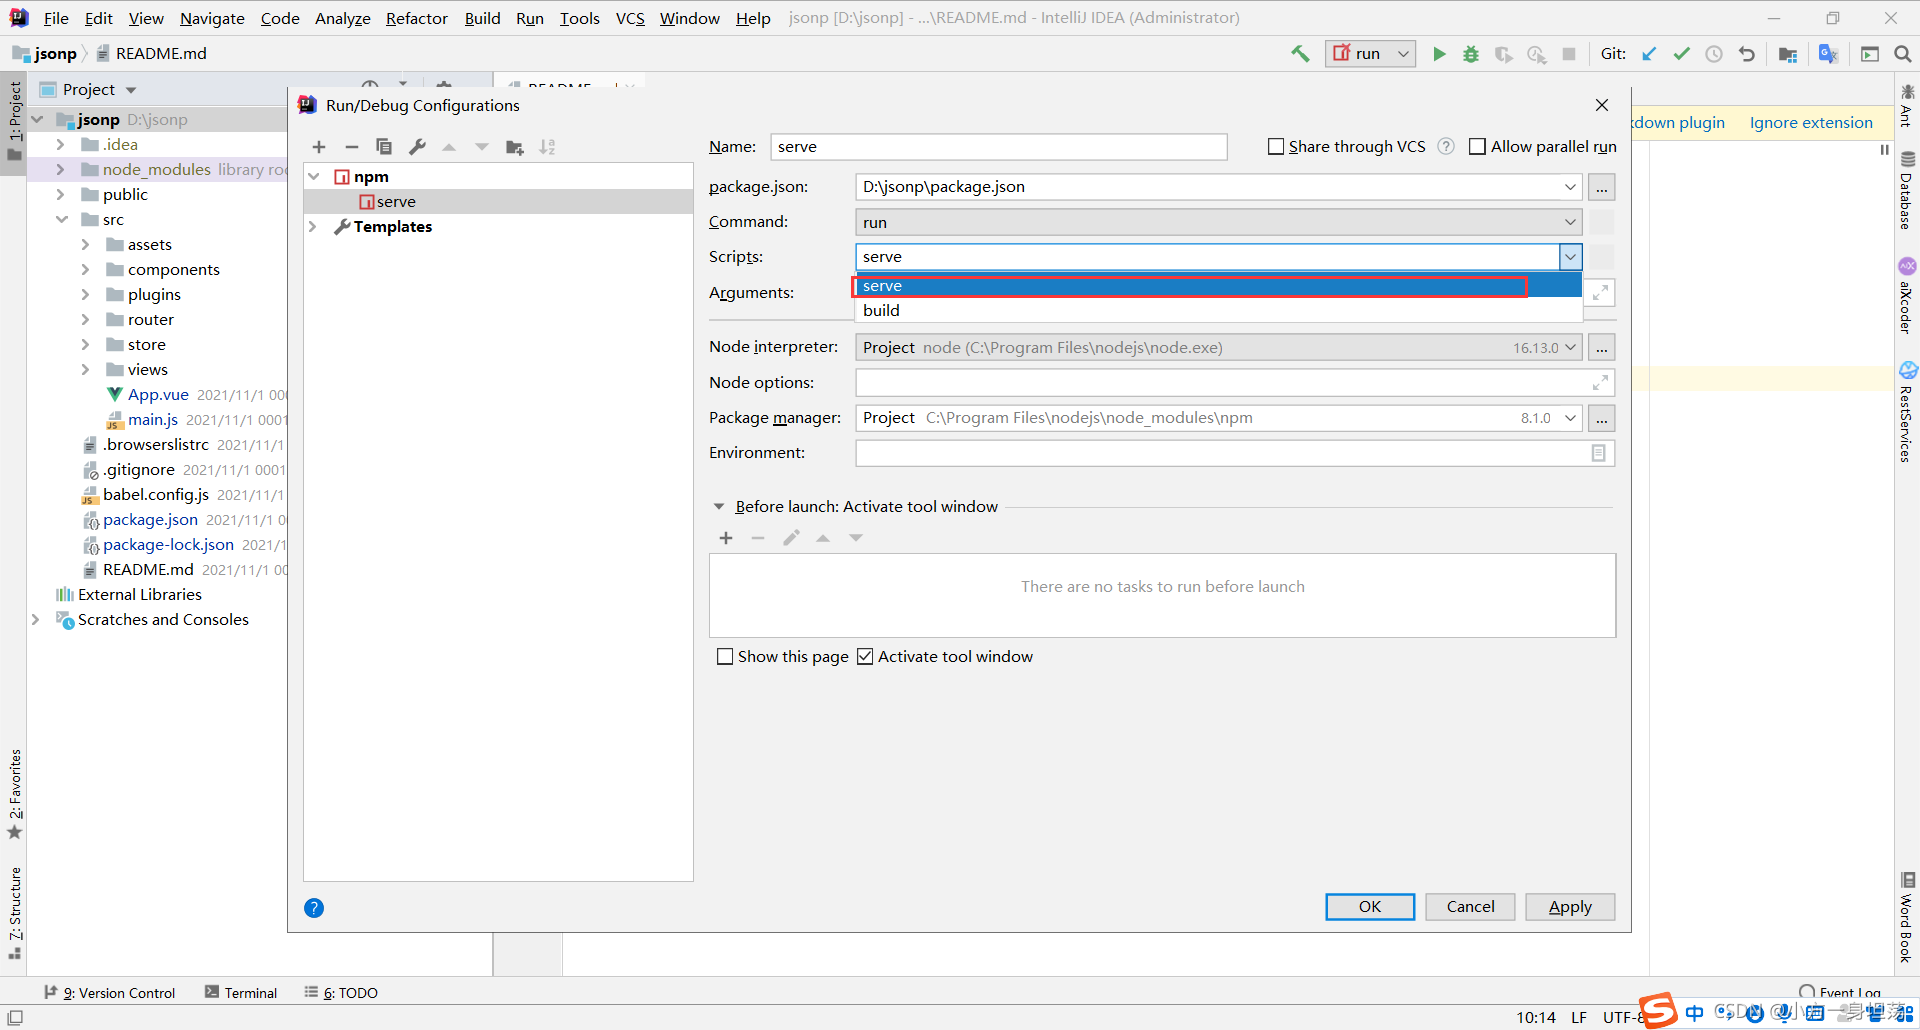
Task: Sort configurations alphabetically icon
Action: [x=547, y=147]
